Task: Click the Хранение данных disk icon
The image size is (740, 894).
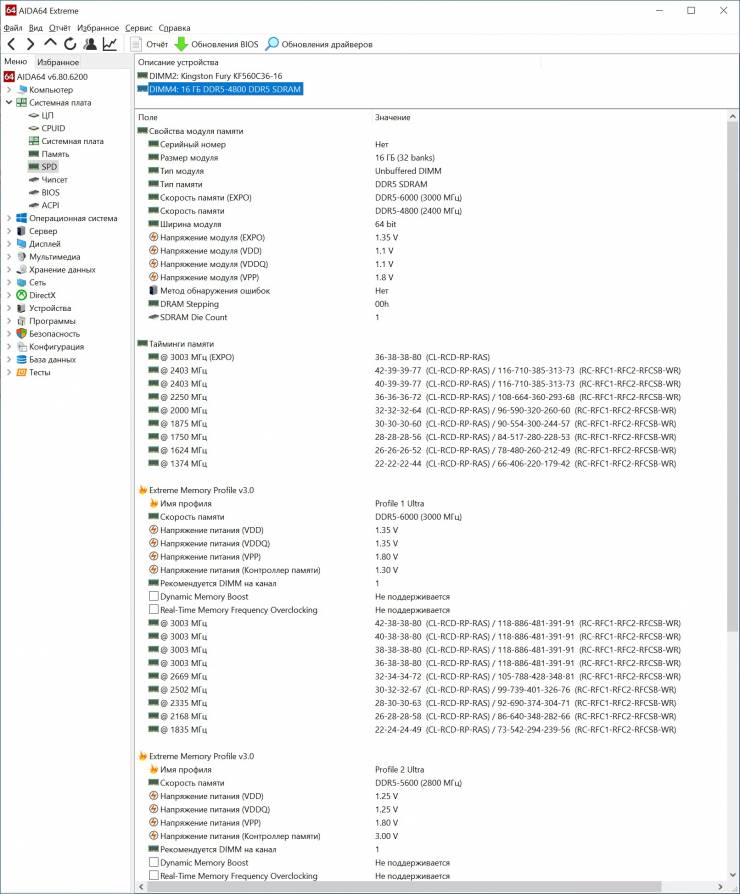Action: point(22,269)
